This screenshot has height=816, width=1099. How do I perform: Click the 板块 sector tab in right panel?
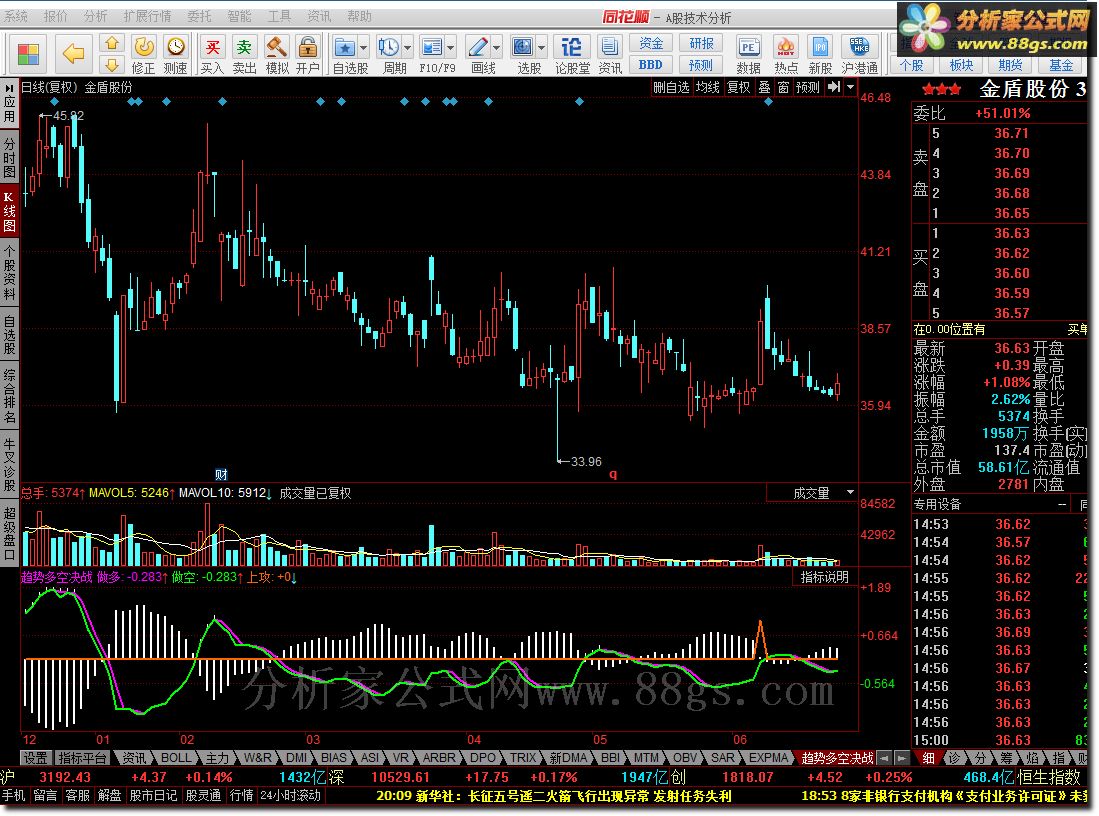point(961,65)
